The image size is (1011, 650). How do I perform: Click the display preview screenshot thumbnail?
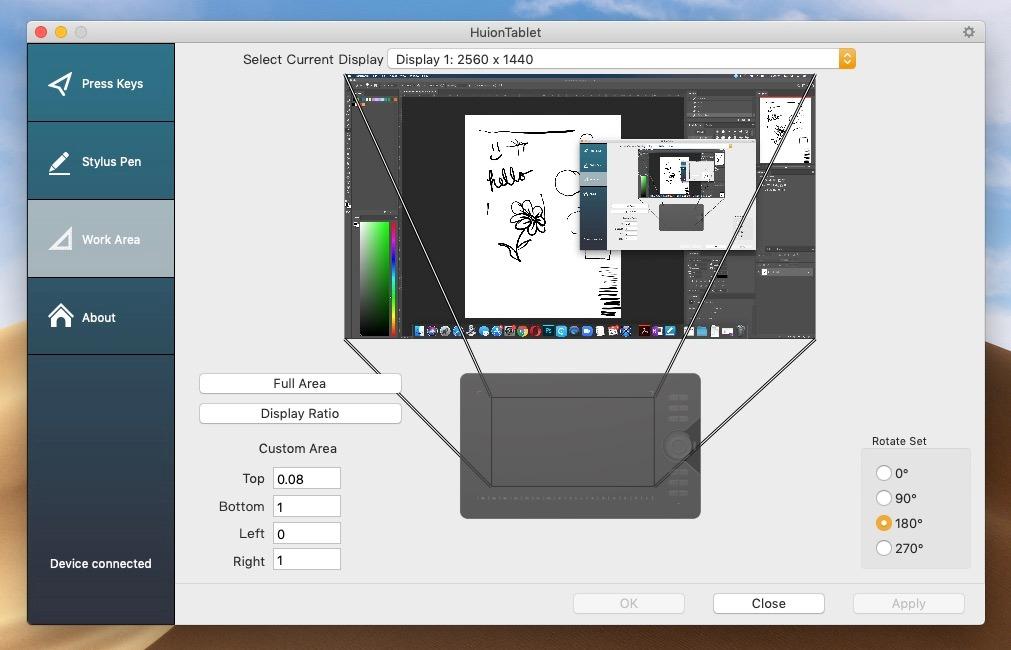pyautogui.click(x=579, y=206)
